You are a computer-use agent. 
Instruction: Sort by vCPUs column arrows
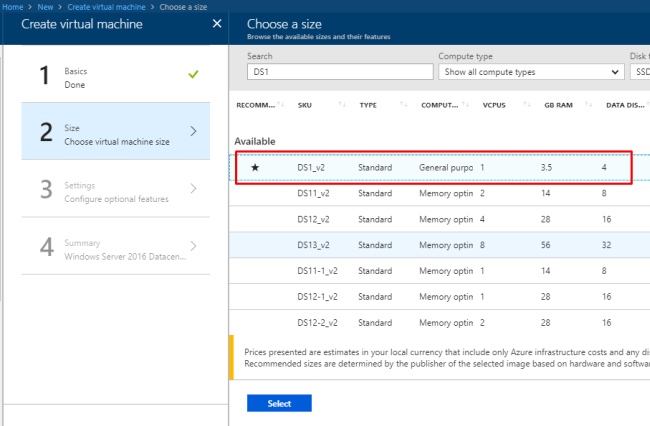526,104
